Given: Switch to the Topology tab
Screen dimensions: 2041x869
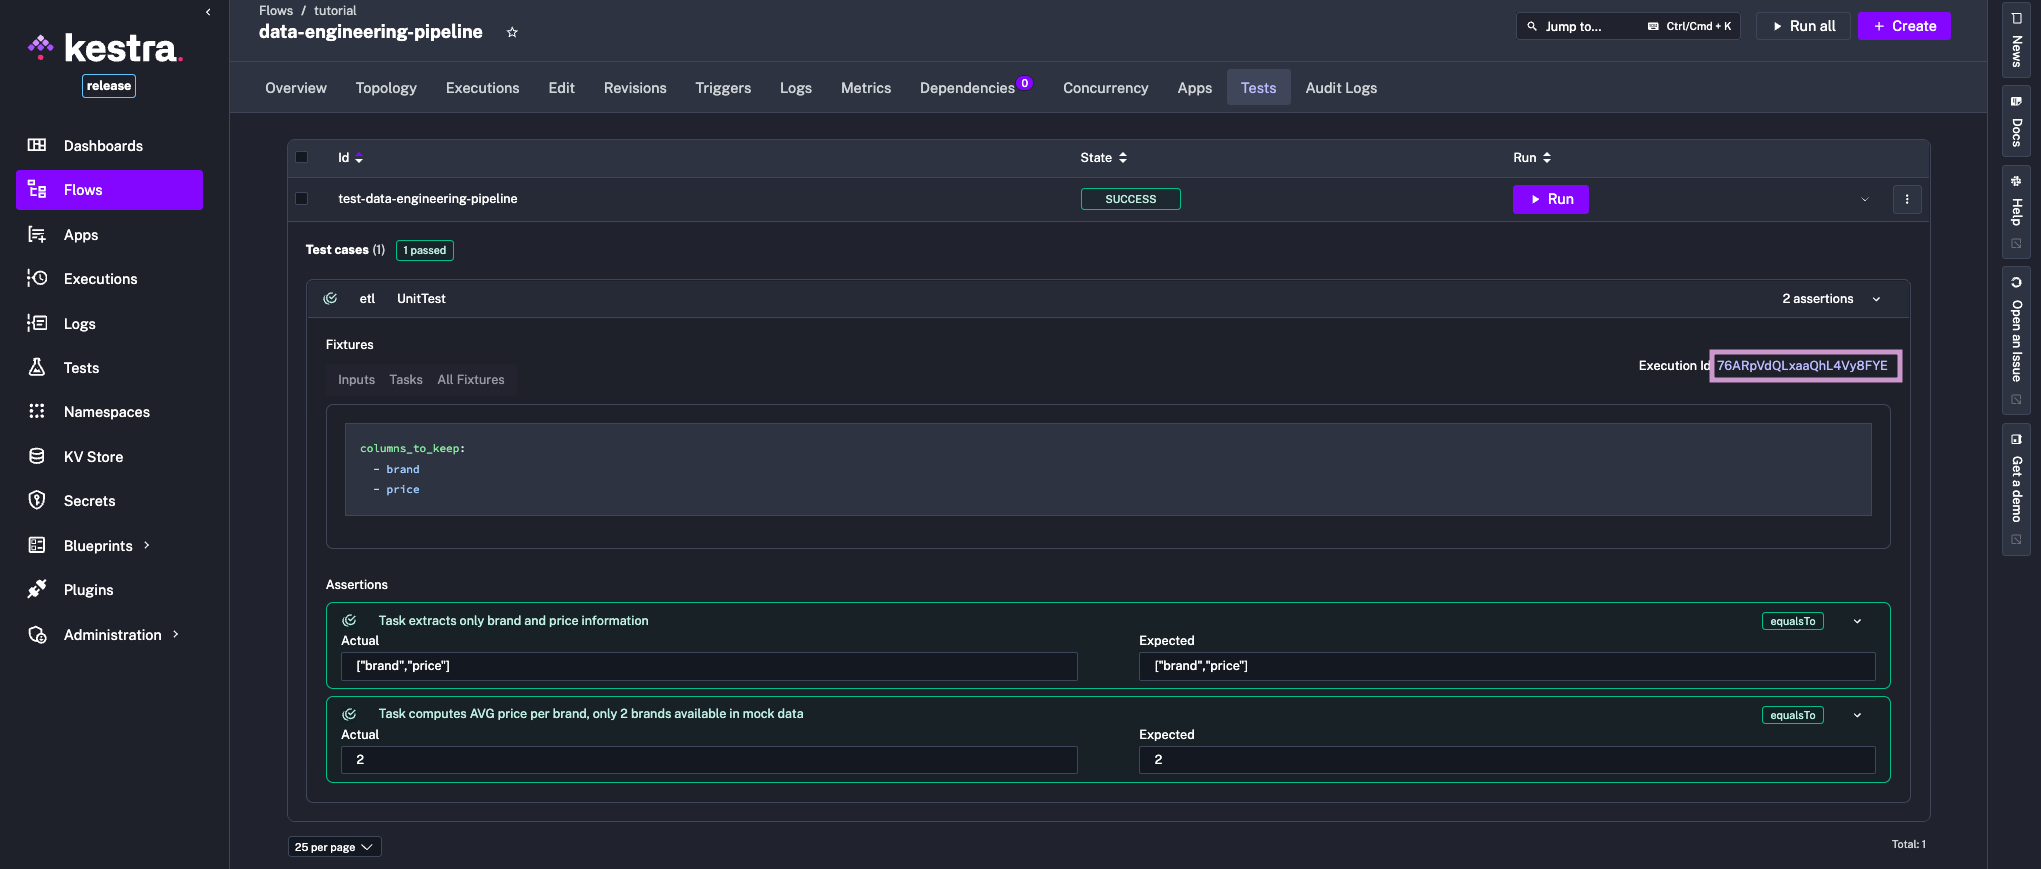Looking at the screenshot, I should 385,88.
